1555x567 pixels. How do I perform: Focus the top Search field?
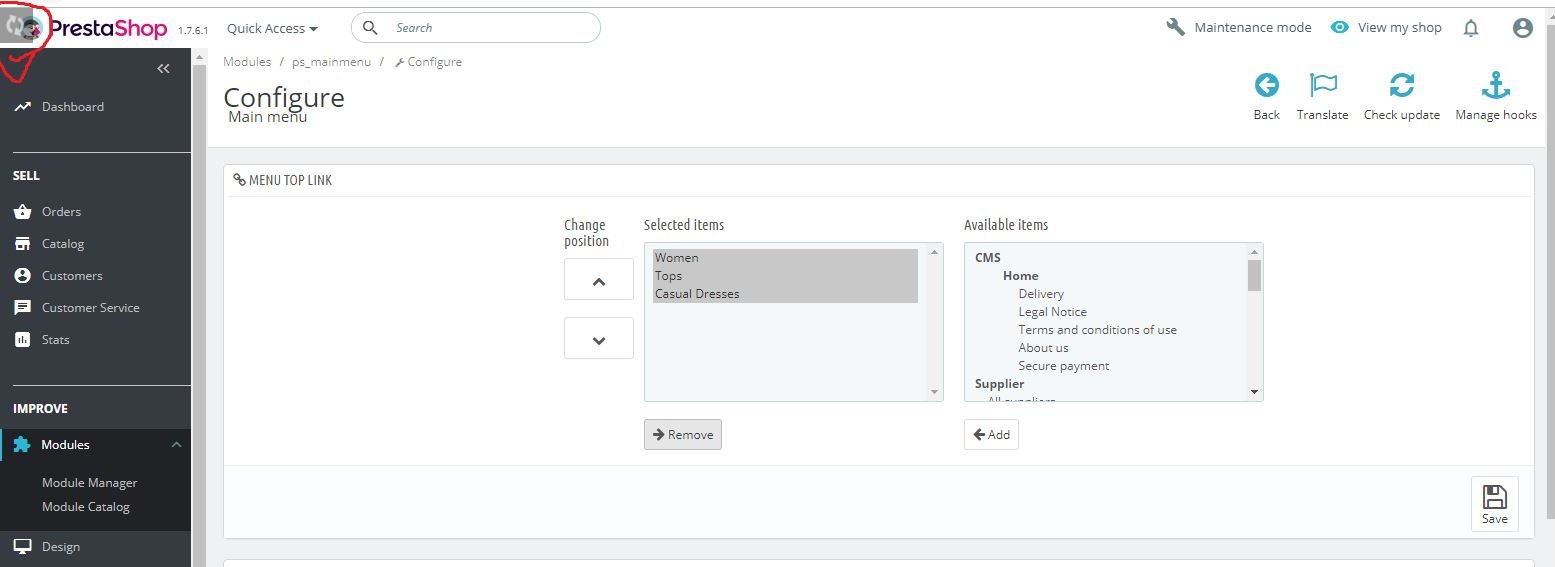coord(476,28)
